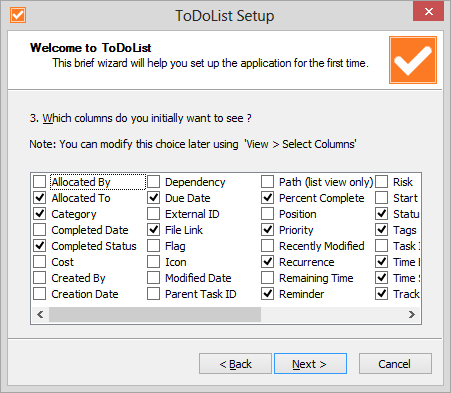This screenshot has width=451, height=393.
Task: Uncheck the Category column
Action: 40,214
